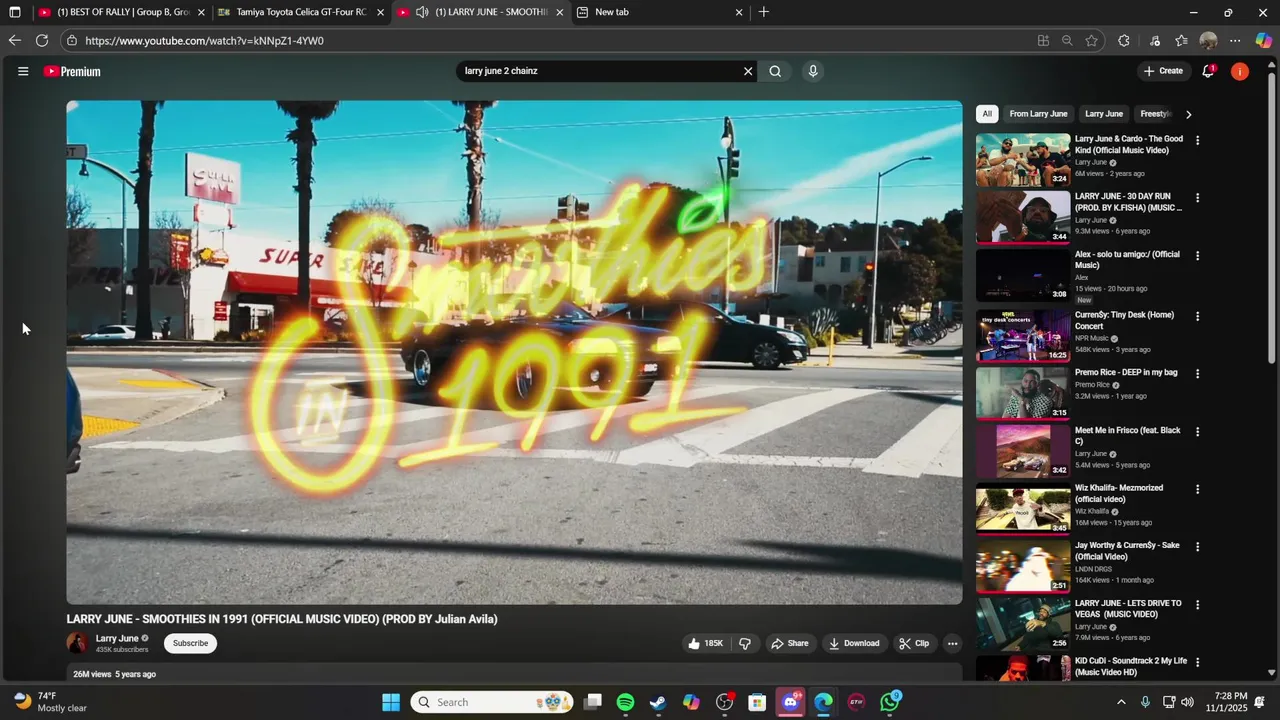Open Edge settings and more ellipsis
The height and width of the screenshot is (720, 1280).
[x=1235, y=41]
